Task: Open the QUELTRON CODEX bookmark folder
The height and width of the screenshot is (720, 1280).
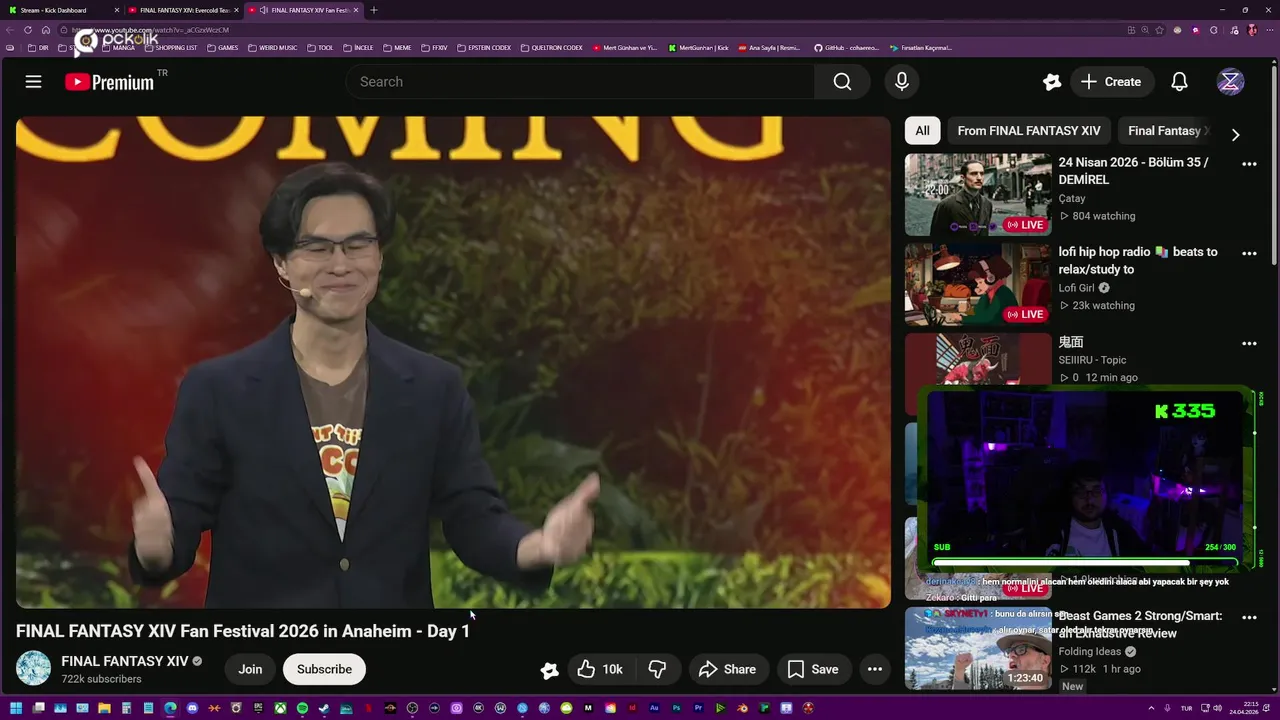Action: [x=552, y=48]
